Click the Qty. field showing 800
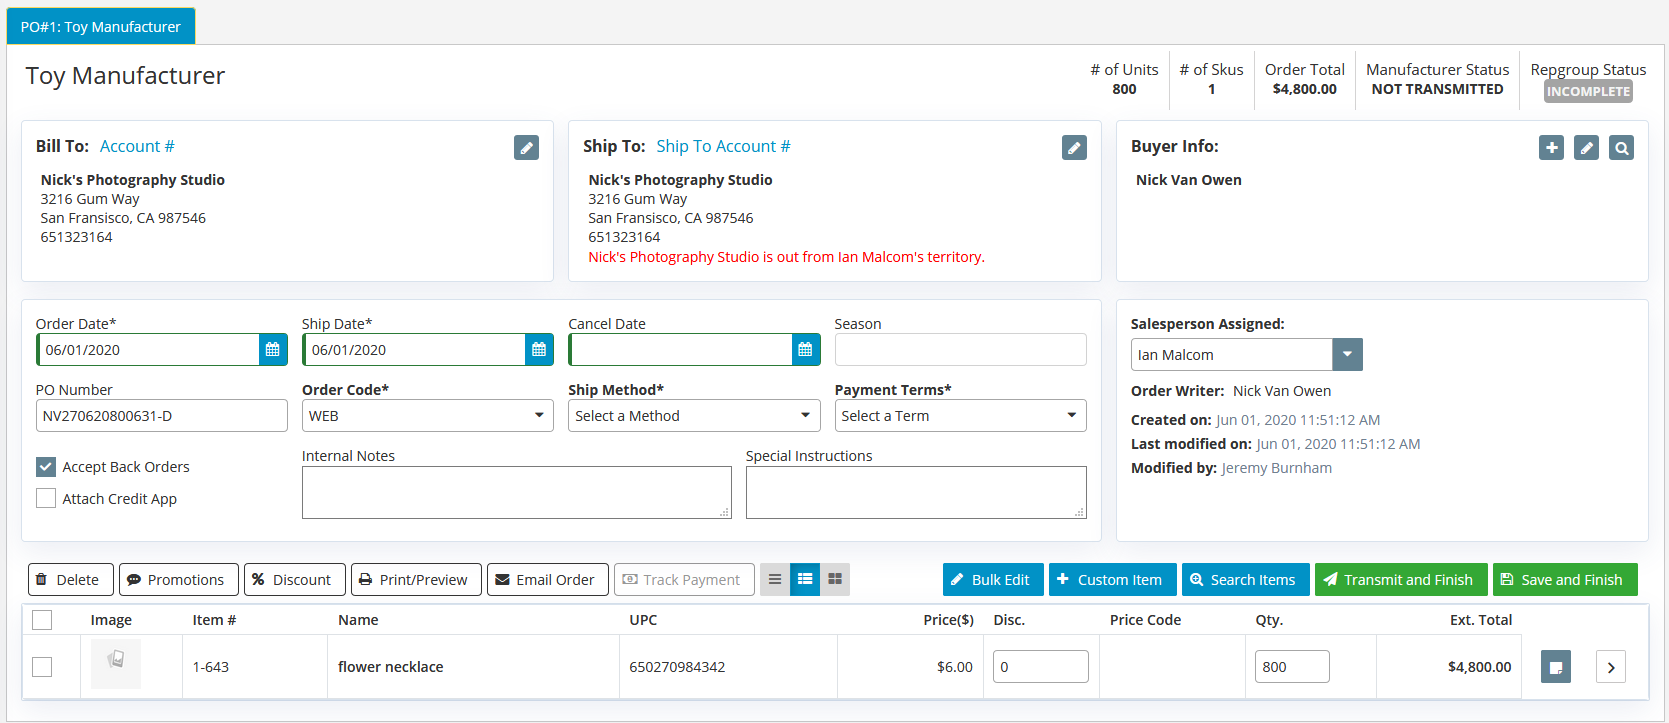Viewport: 1669px width, 723px height. coord(1292,667)
